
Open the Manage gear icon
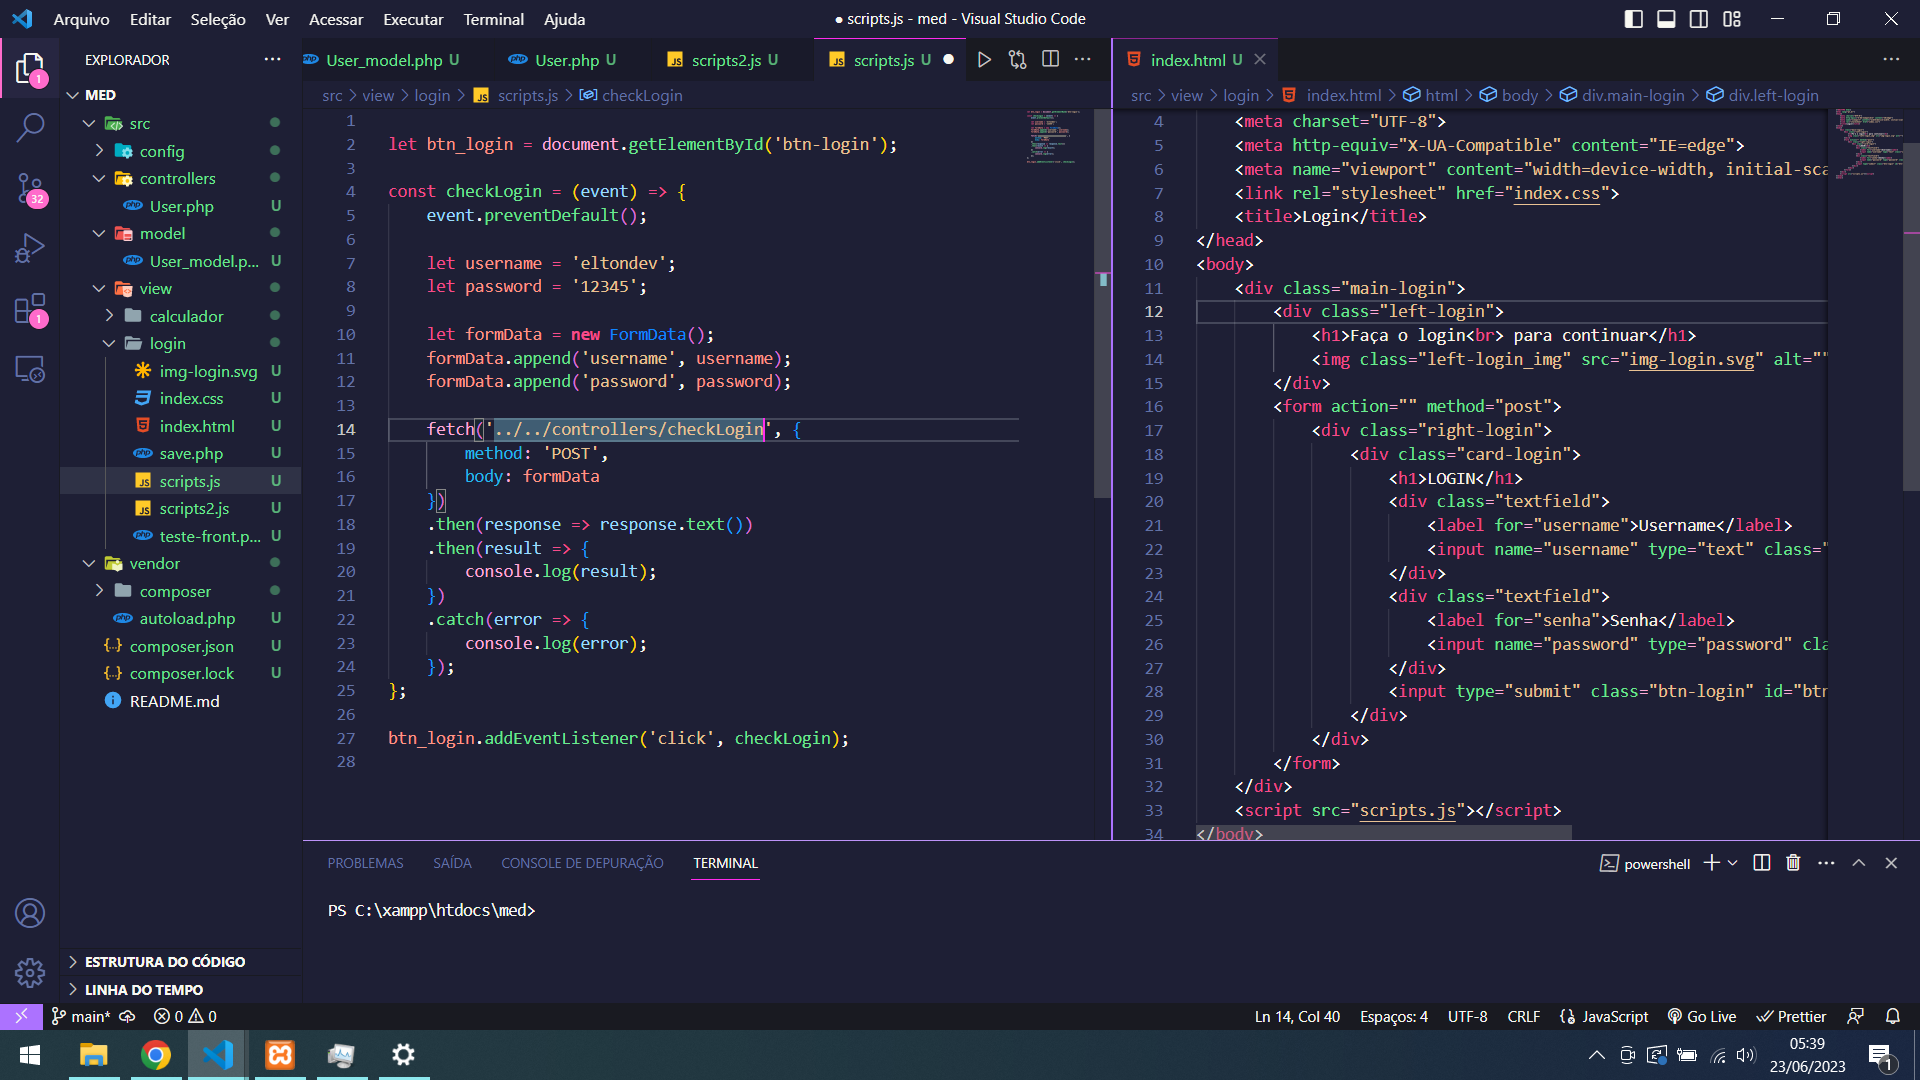point(30,972)
